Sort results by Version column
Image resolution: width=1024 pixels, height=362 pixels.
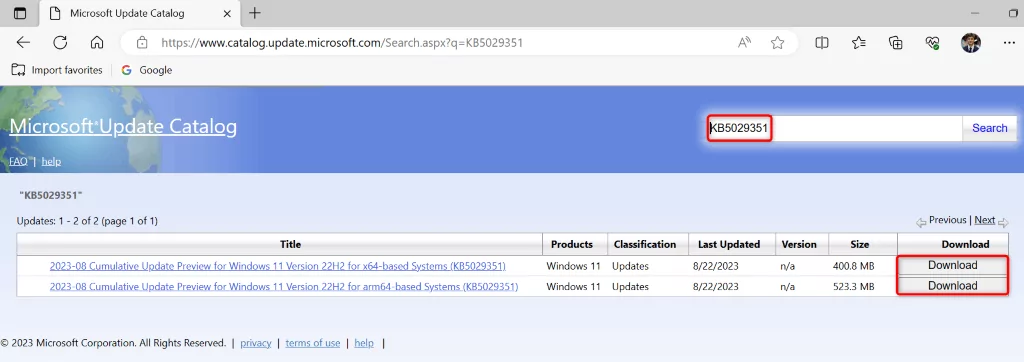tap(799, 244)
